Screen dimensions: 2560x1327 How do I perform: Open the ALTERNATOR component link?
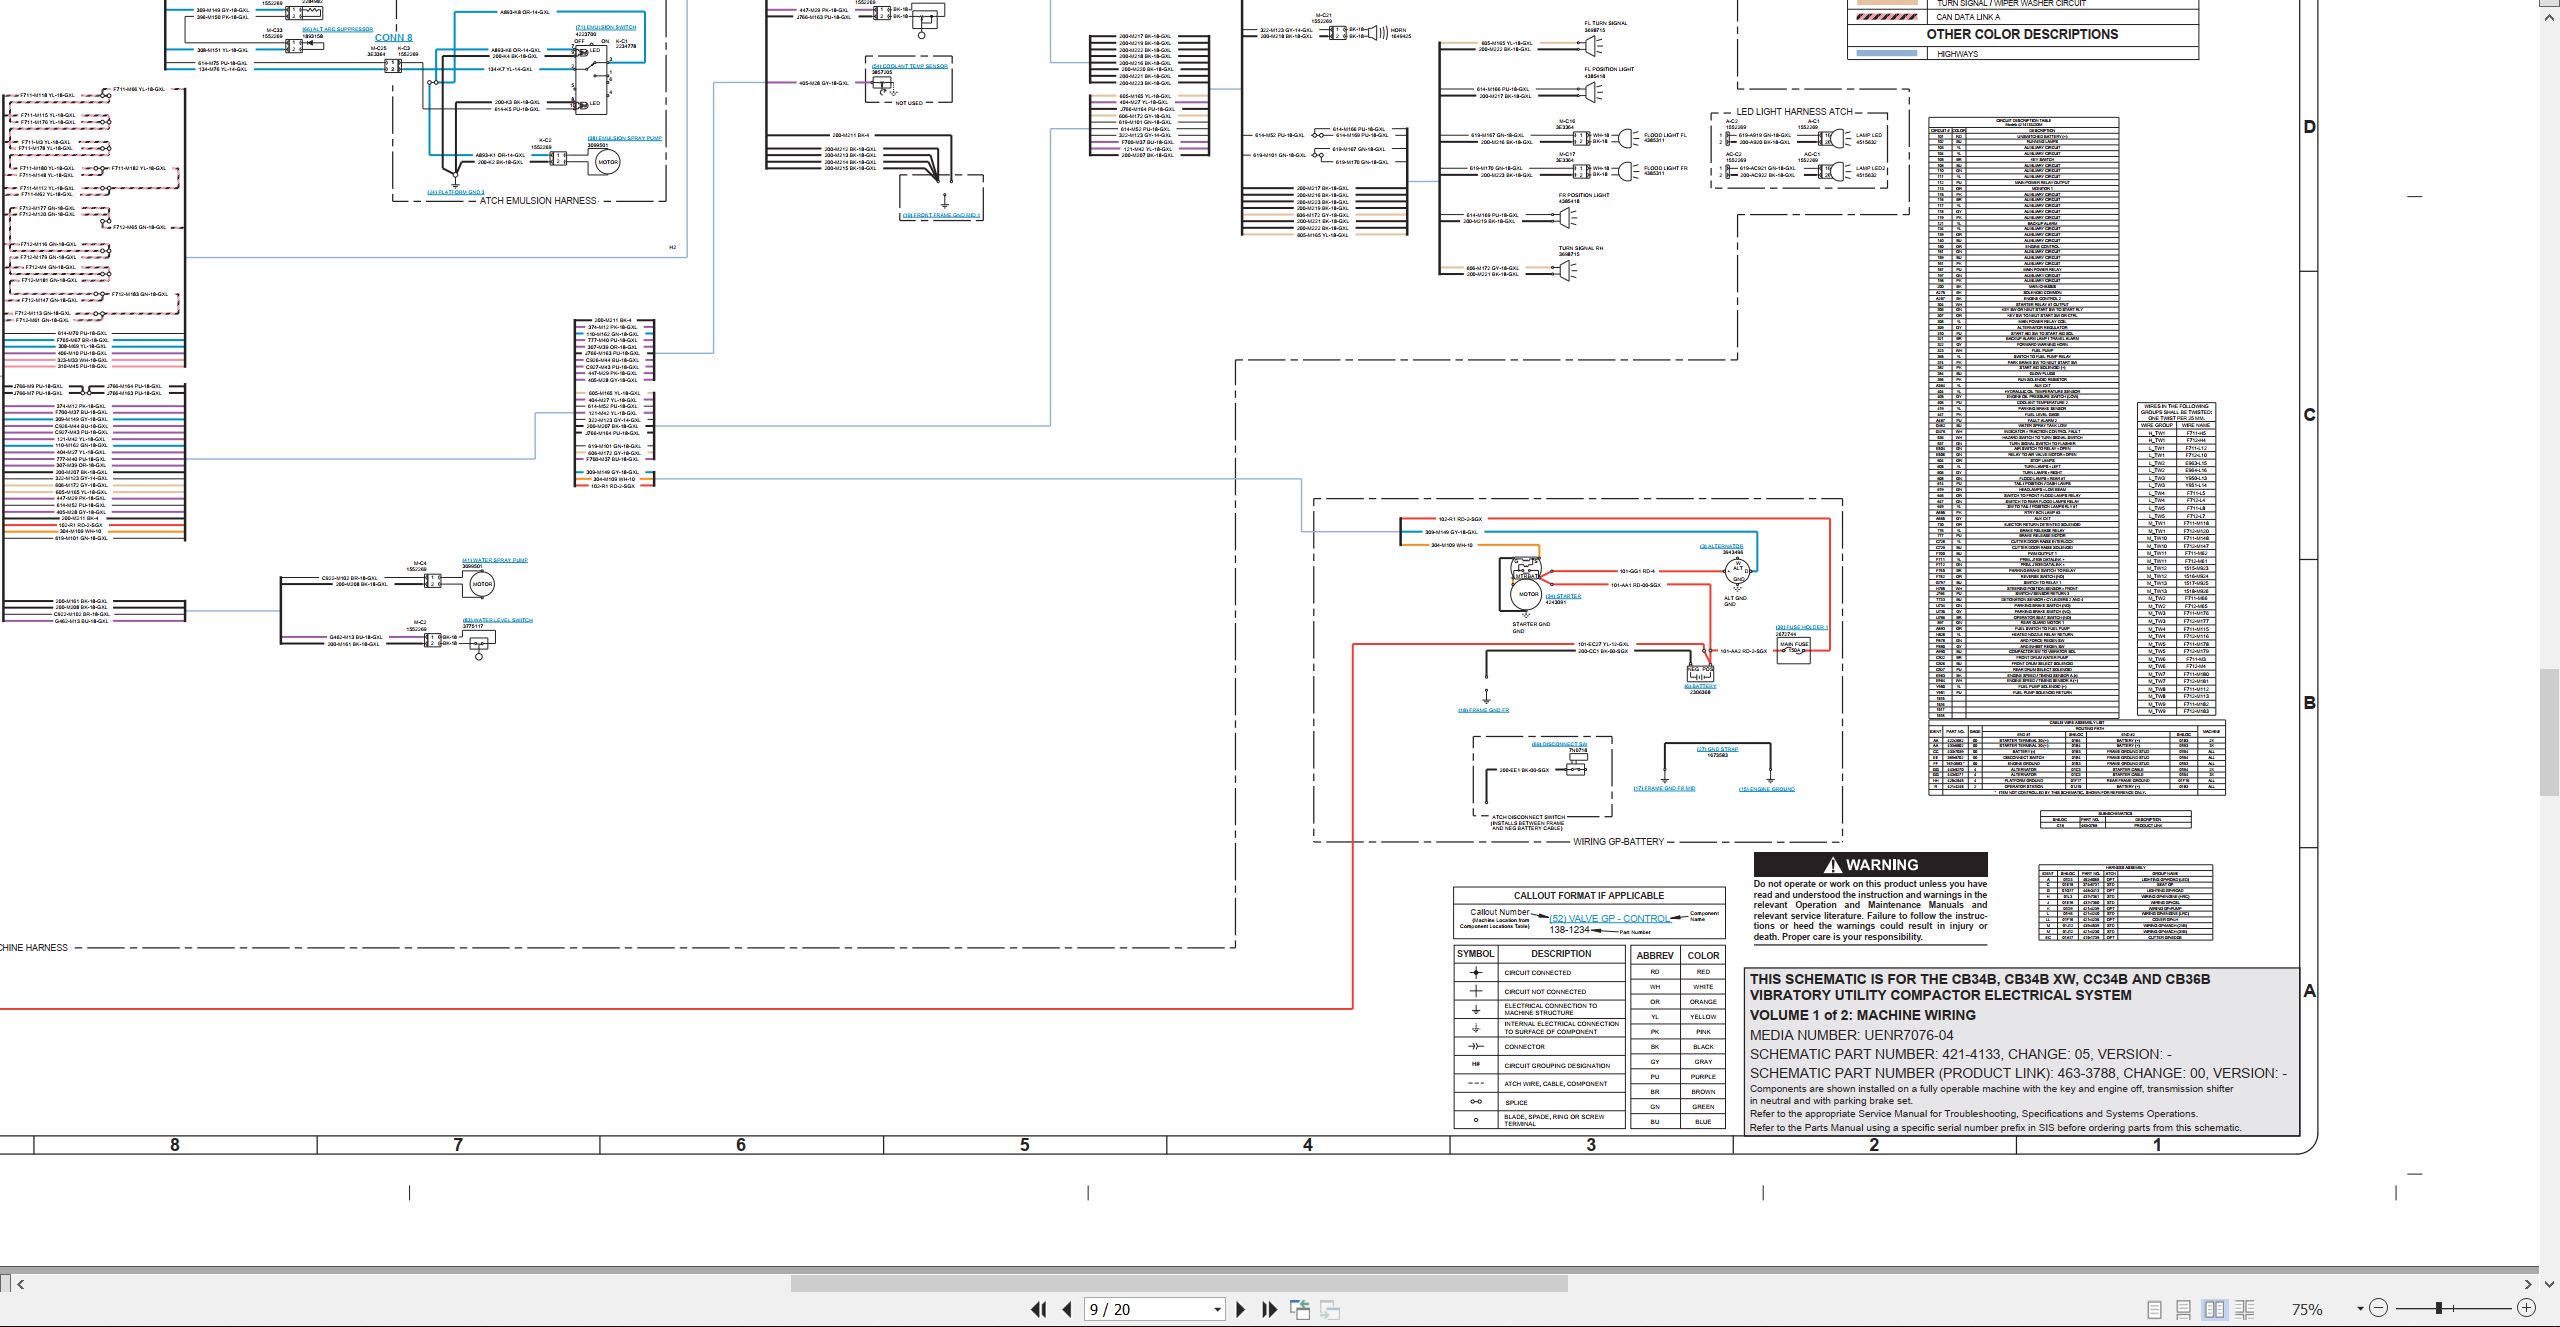click(x=1721, y=546)
